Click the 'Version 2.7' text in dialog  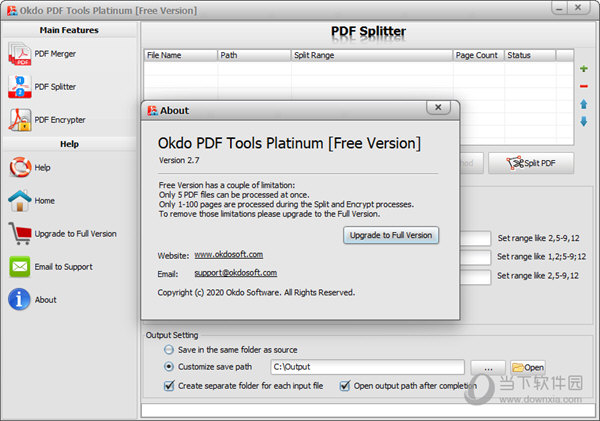click(x=179, y=160)
